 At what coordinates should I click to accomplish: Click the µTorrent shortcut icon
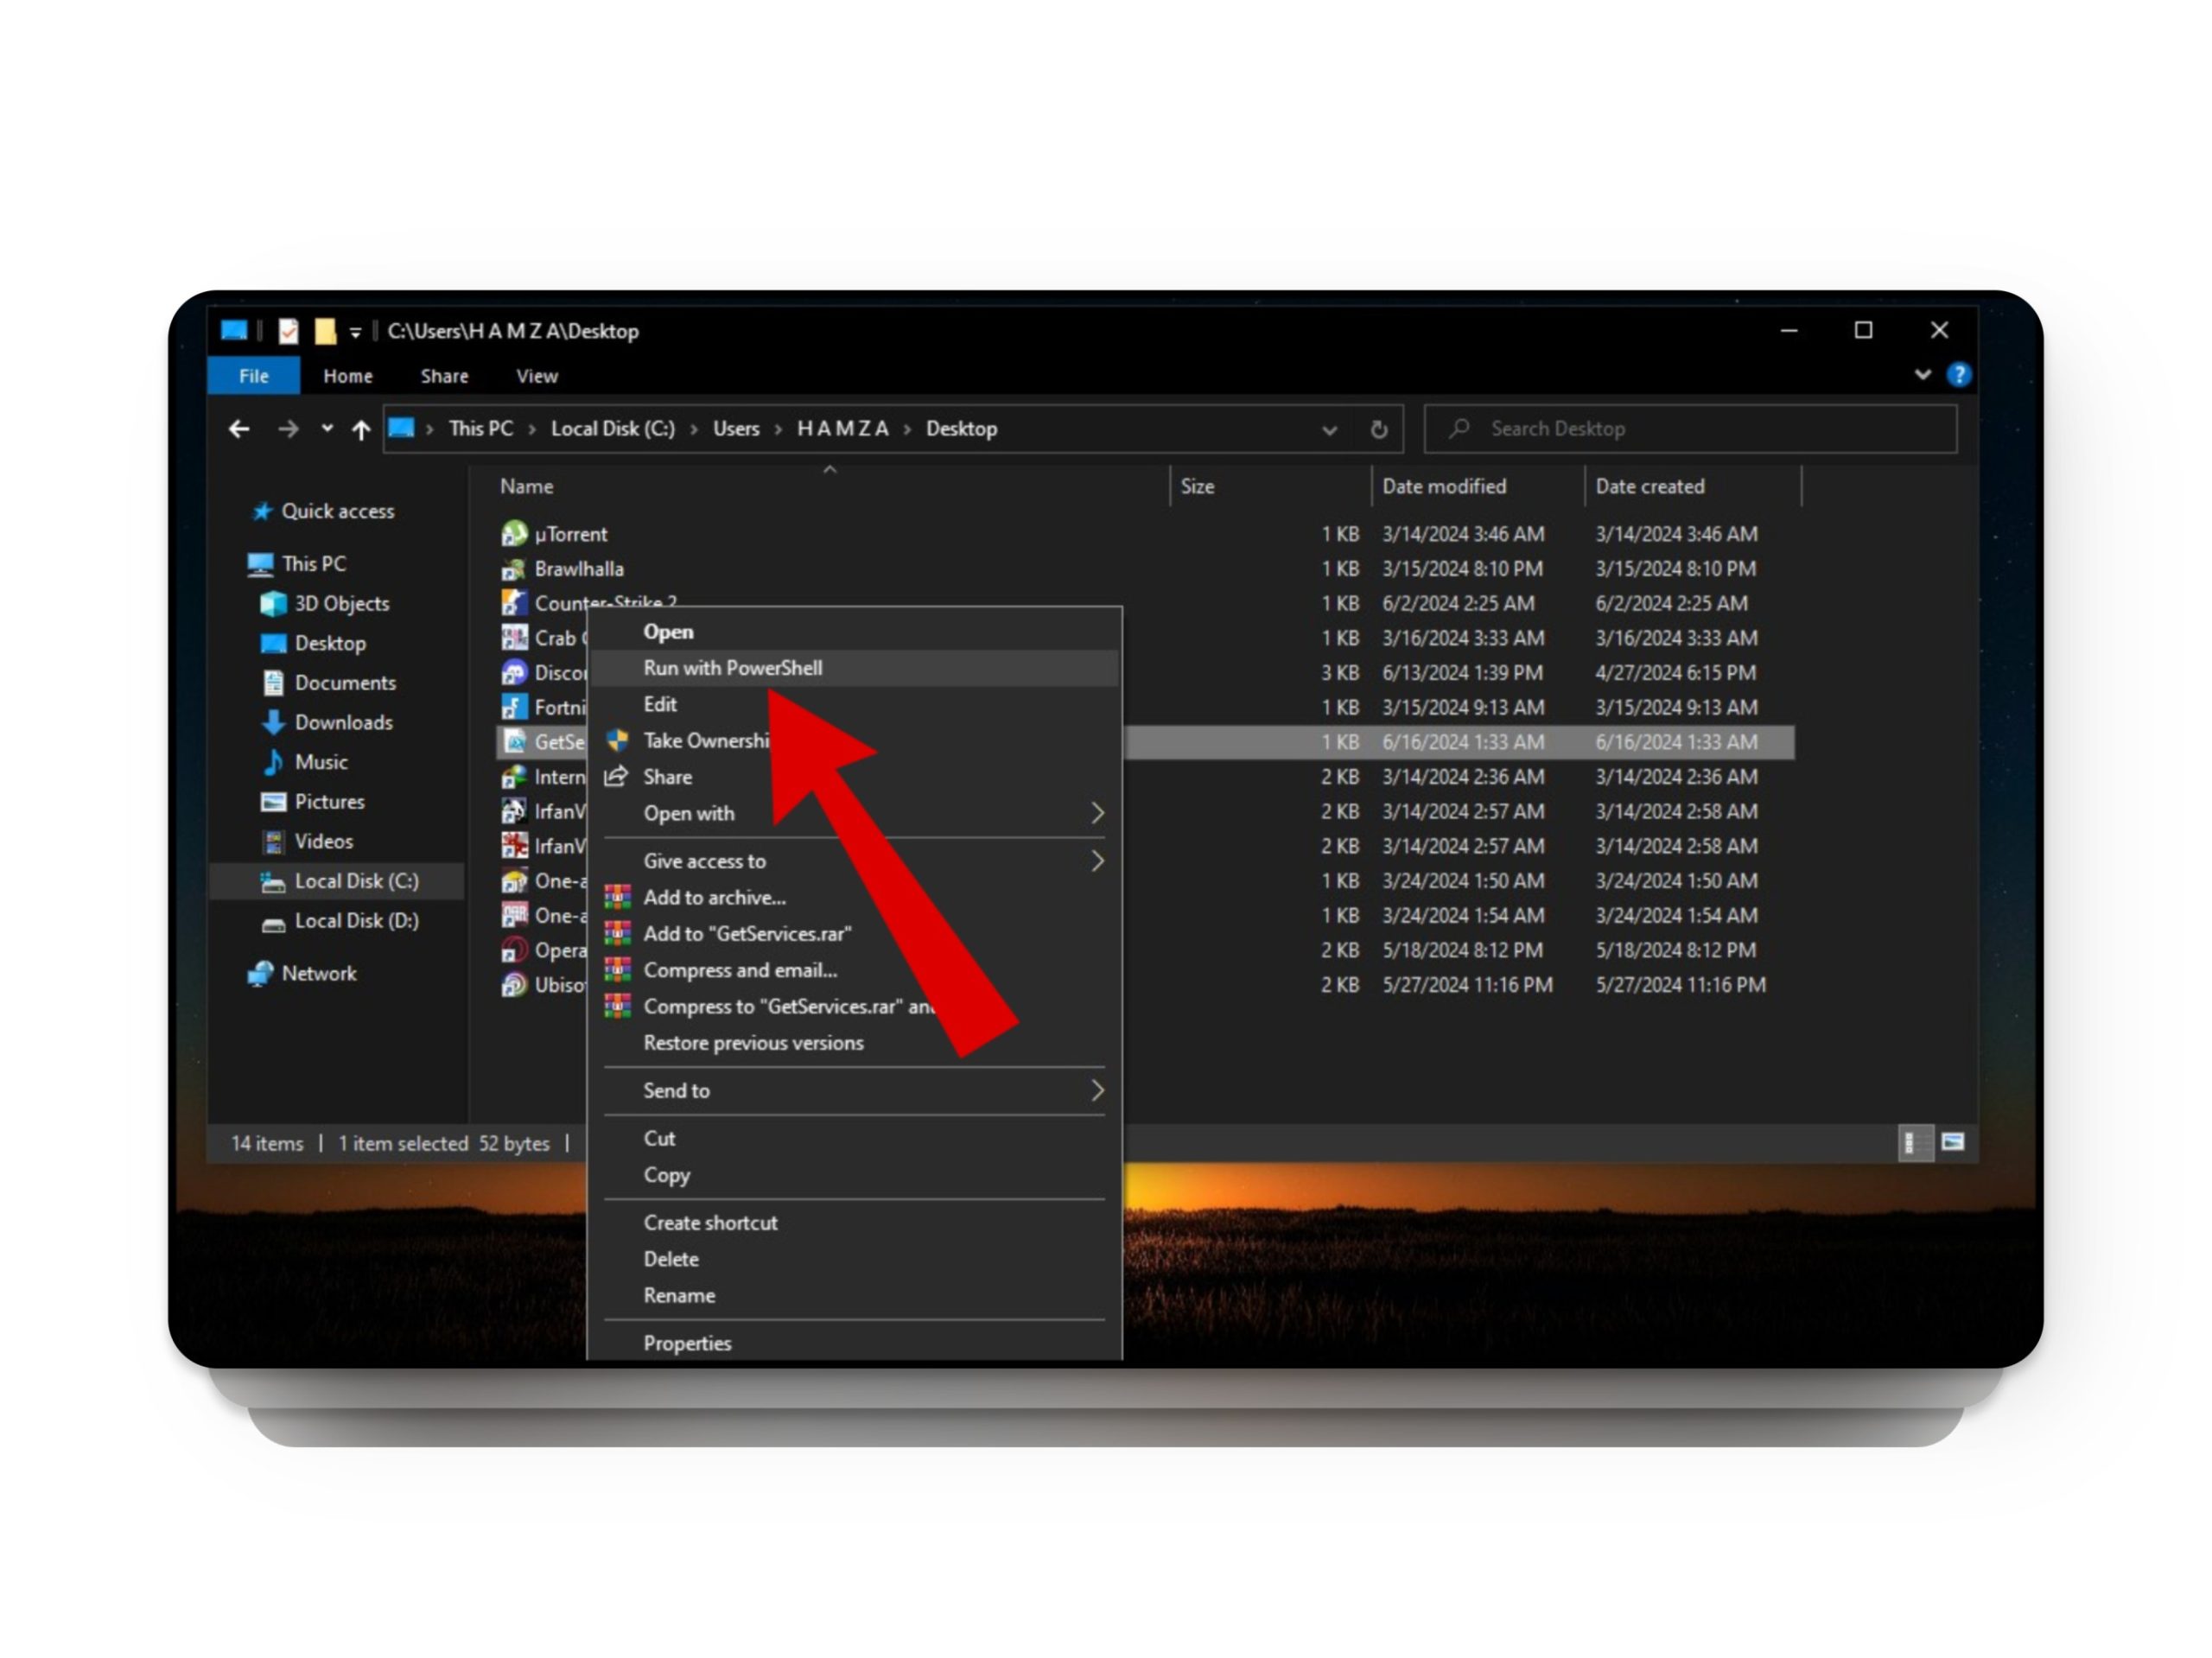point(514,534)
